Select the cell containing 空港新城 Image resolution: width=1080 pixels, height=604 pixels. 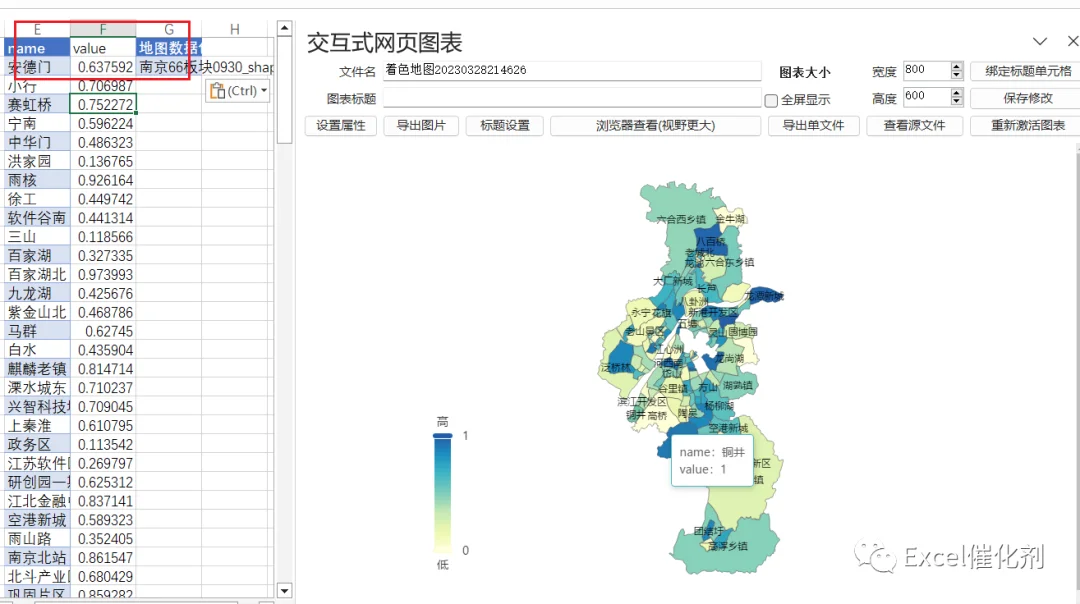[x=37, y=520]
